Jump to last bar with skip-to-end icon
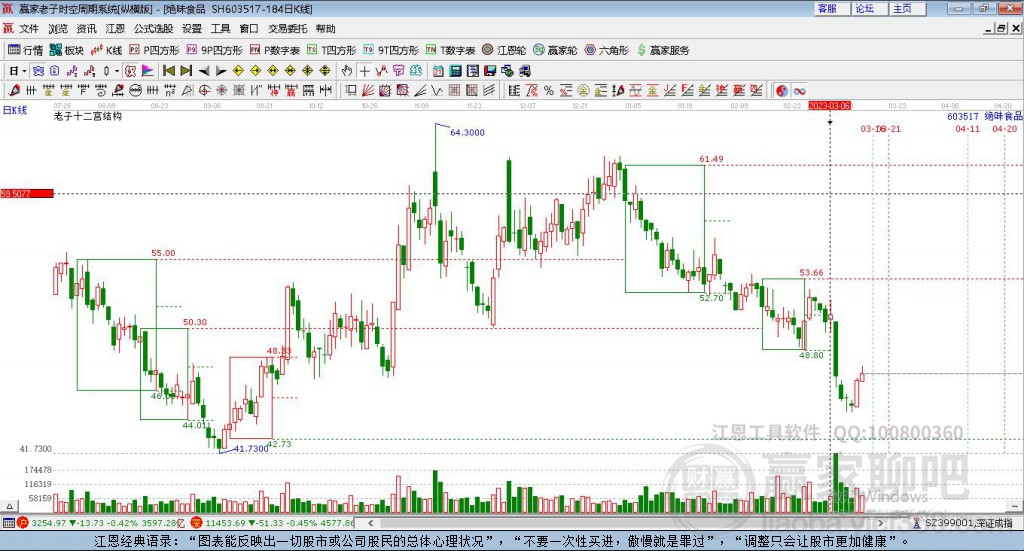 [x=186, y=71]
